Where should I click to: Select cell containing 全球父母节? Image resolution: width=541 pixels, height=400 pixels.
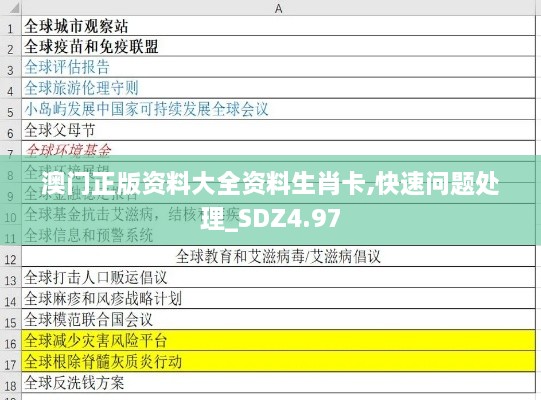pos(278,131)
